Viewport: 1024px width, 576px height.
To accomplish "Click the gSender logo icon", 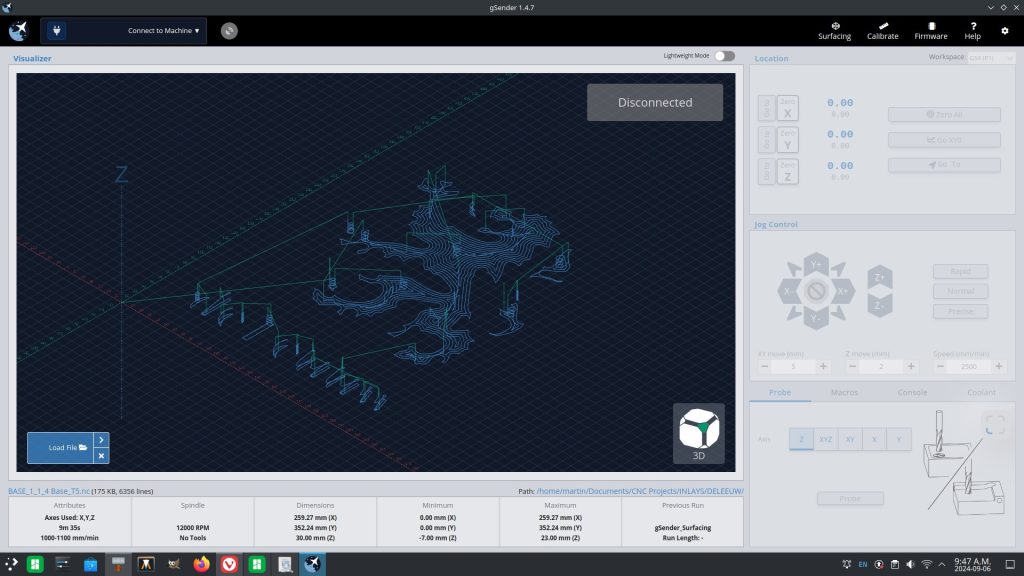I will point(18,31).
